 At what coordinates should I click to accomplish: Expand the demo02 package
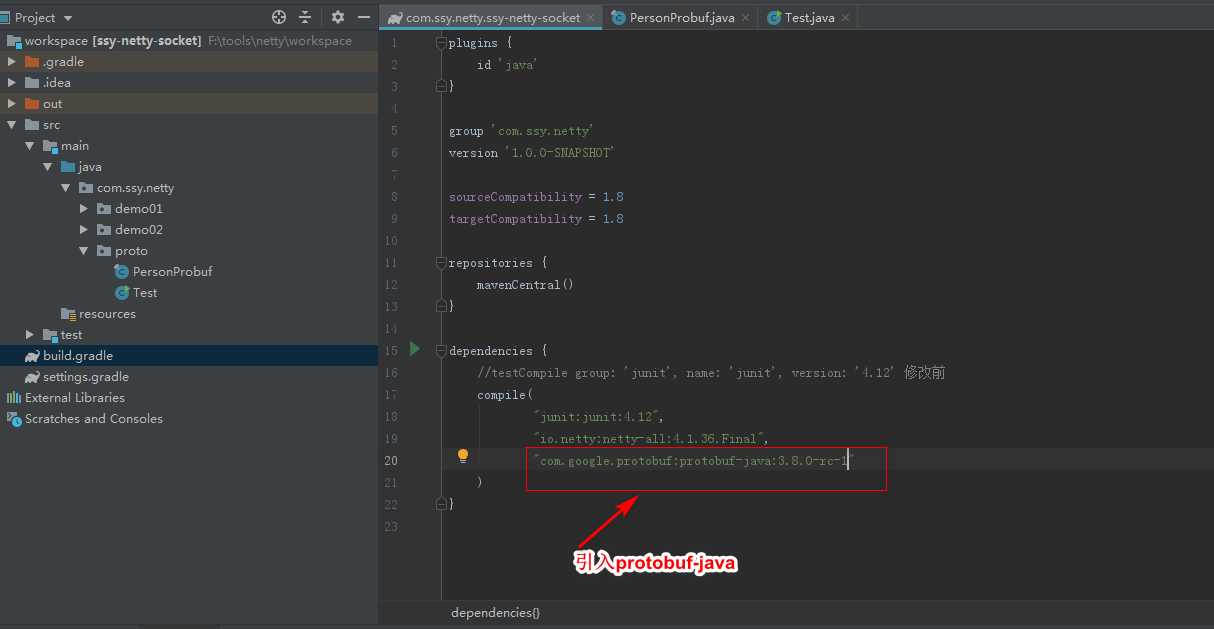pyautogui.click(x=84, y=230)
